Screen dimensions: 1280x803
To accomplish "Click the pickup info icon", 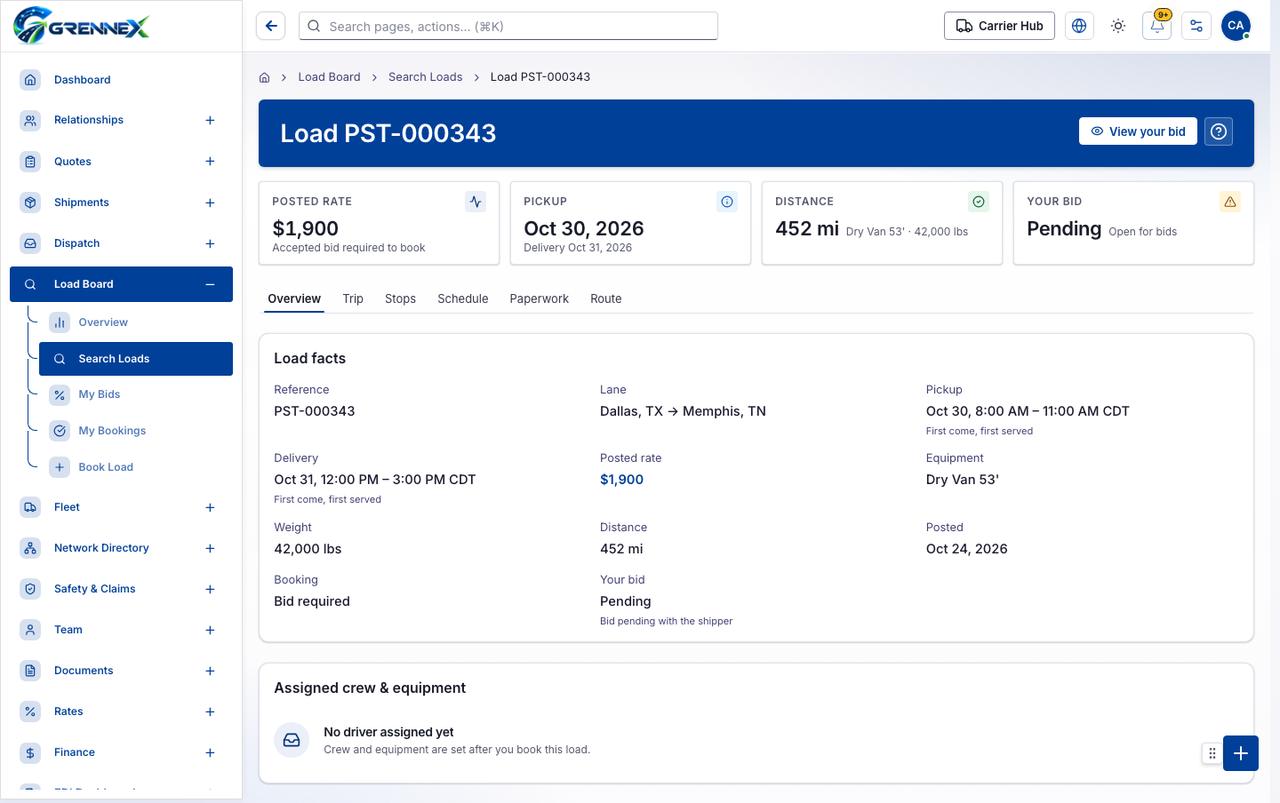I will click(727, 202).
